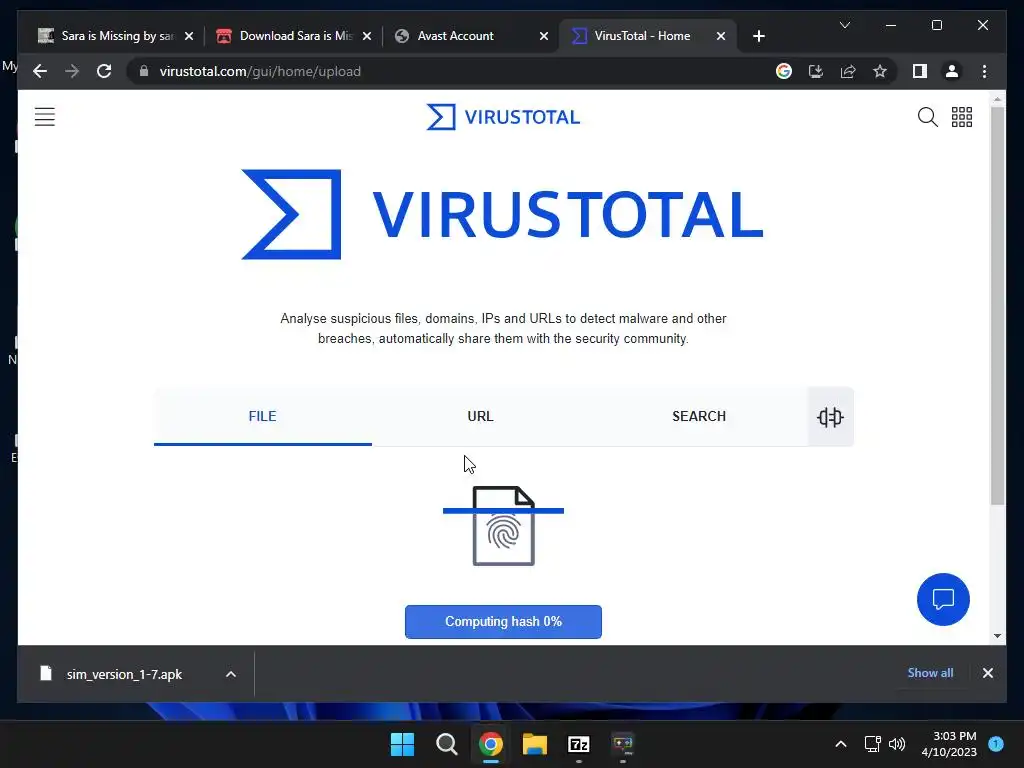
Task: Expand options for sim_version_1-7.apk download
Action: (231, 674)
